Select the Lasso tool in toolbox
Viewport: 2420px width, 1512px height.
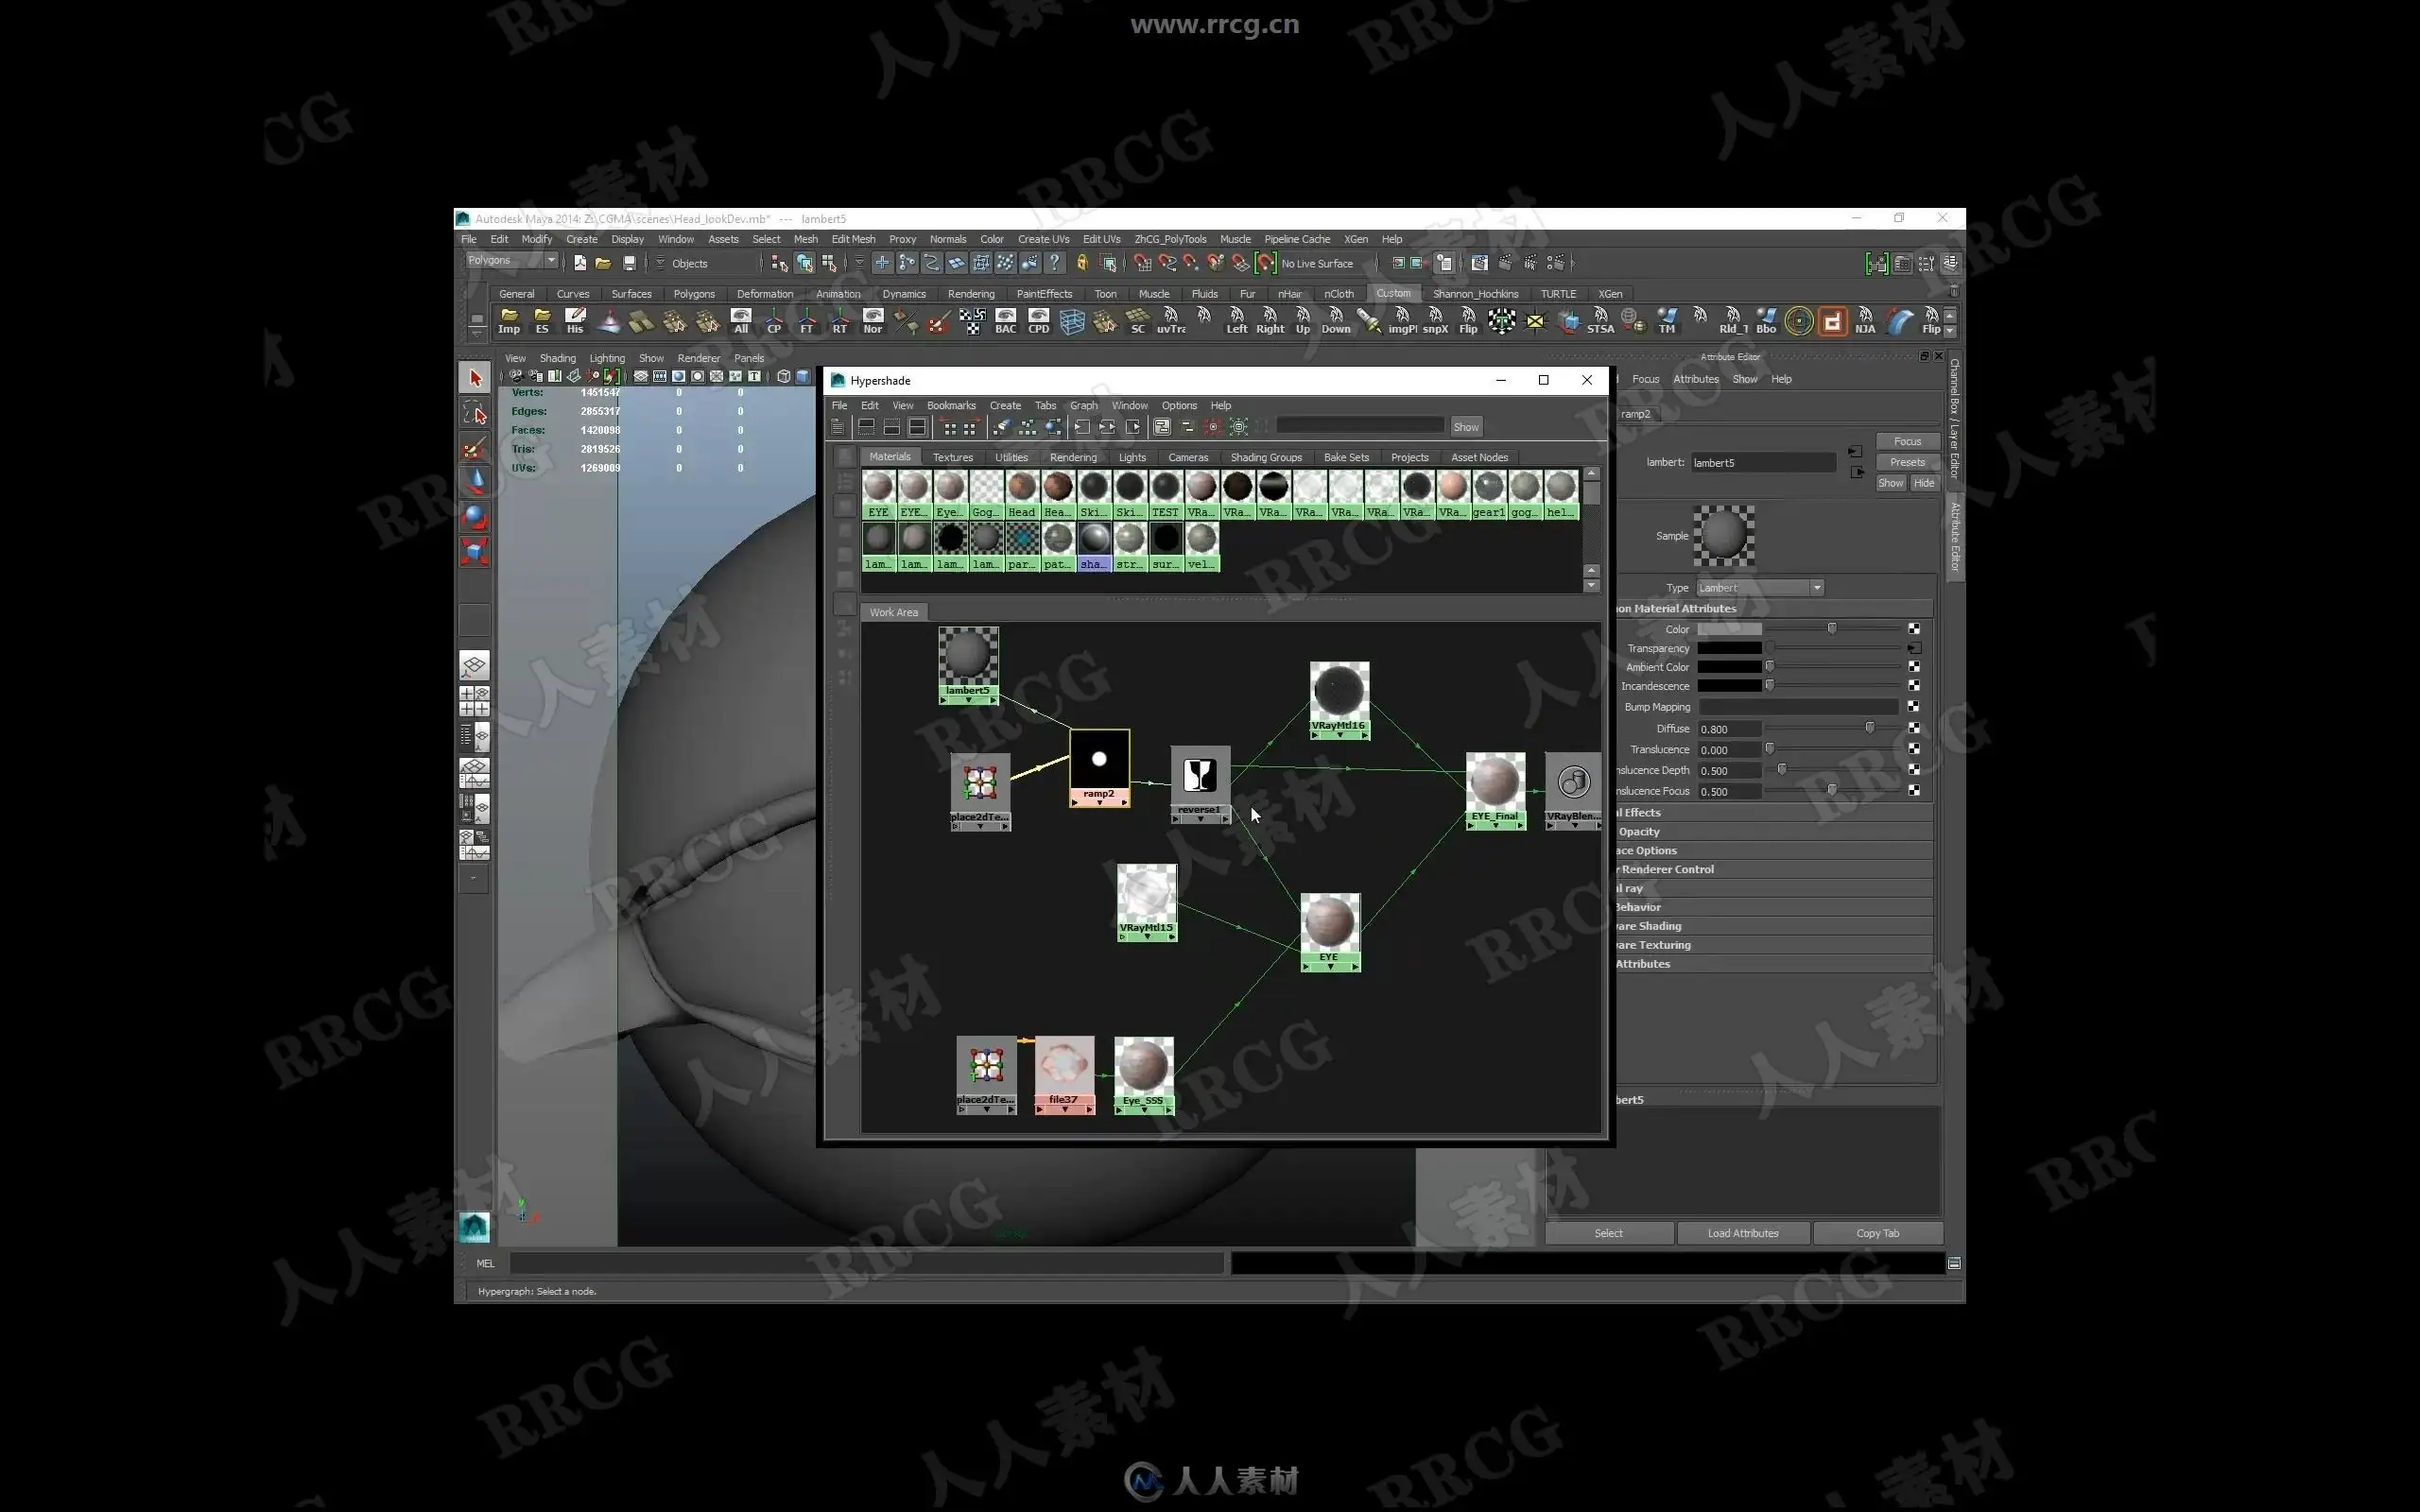point(475,413)
